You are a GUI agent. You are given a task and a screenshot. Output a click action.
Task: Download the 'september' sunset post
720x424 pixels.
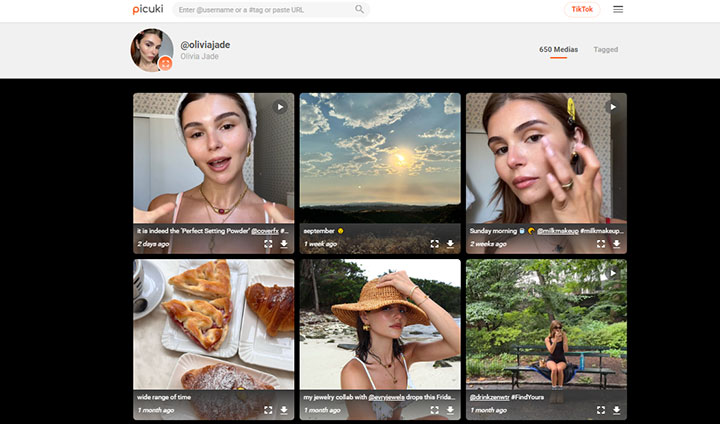click(450, 244)
